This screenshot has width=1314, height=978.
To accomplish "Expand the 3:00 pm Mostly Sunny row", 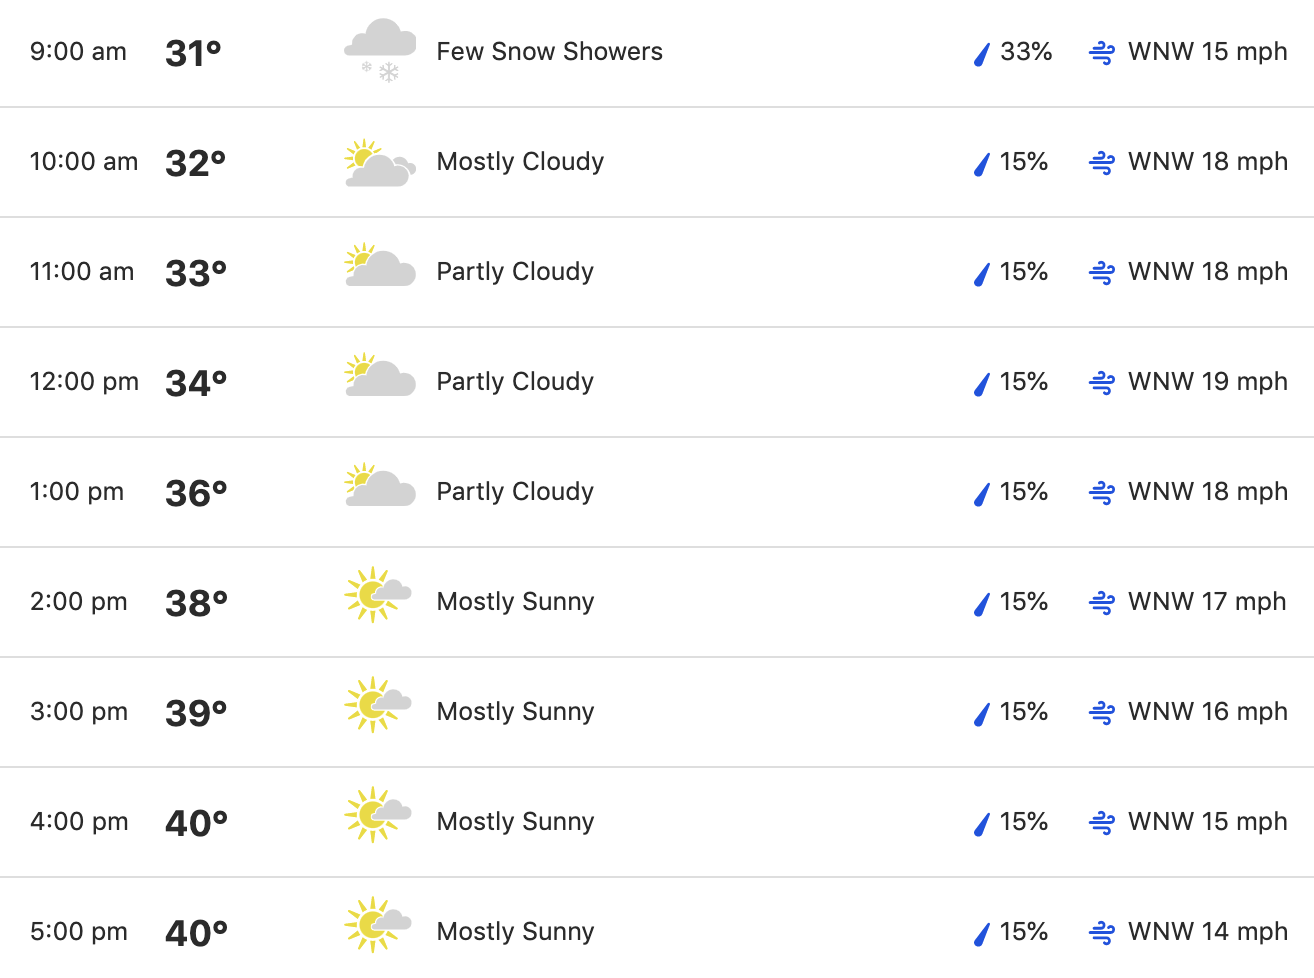I will click(657, 712).
